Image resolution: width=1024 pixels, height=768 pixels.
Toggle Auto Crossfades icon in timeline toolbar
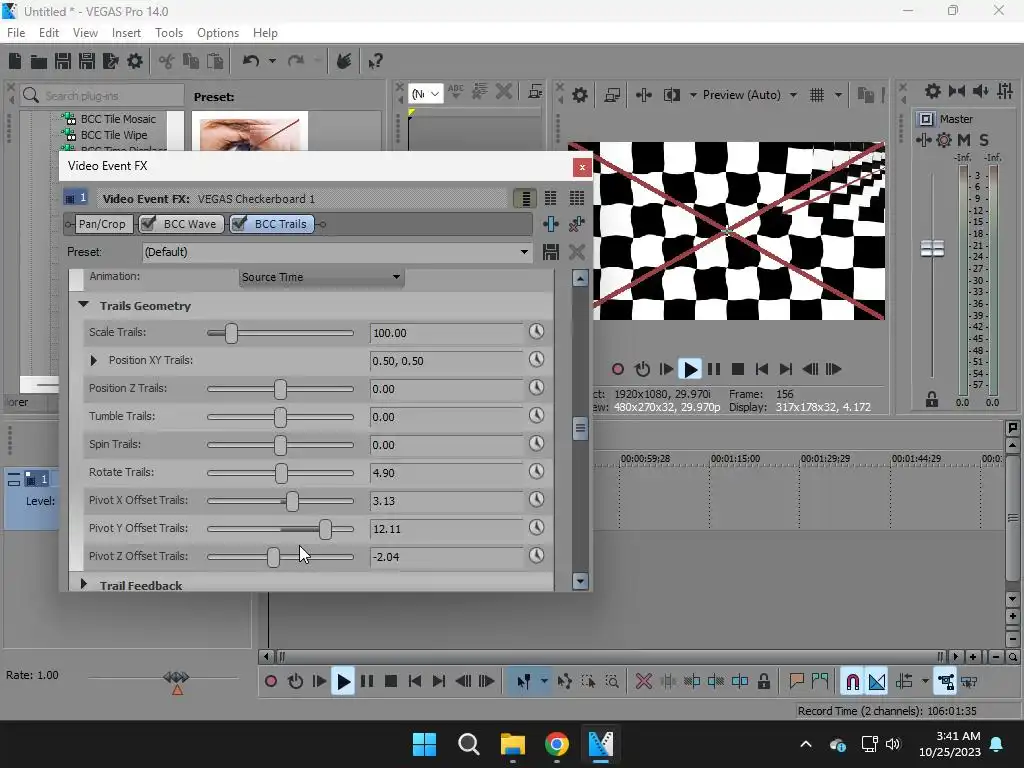876,682
